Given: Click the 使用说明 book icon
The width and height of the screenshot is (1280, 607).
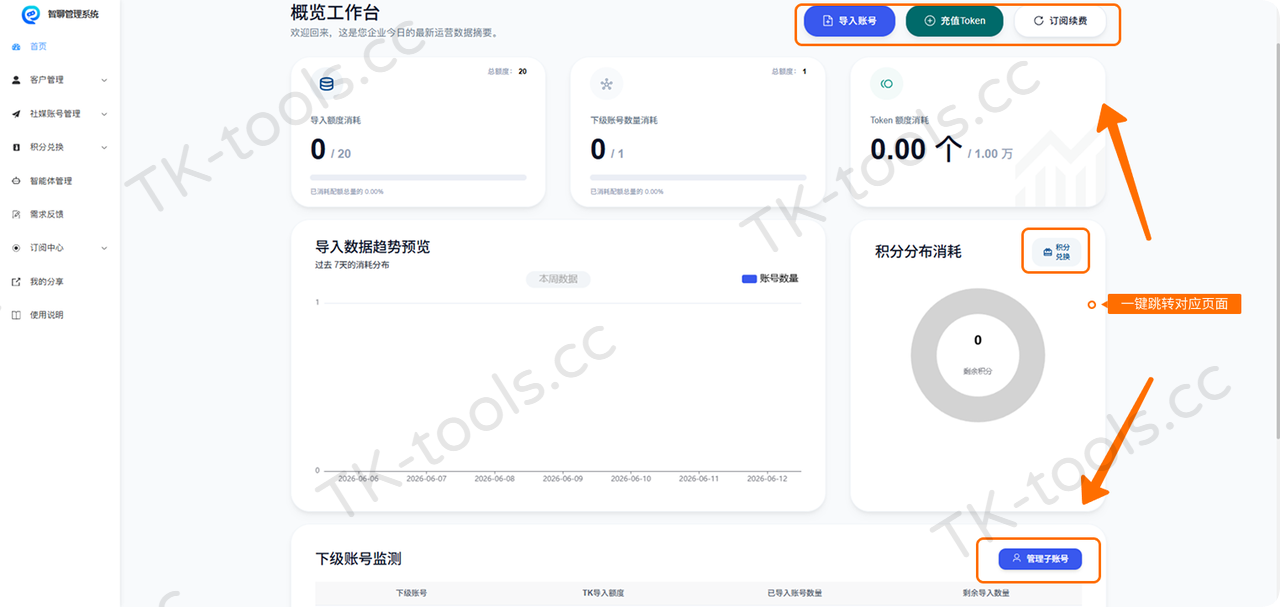Looking at the screenshot, I should click(16, 315).
